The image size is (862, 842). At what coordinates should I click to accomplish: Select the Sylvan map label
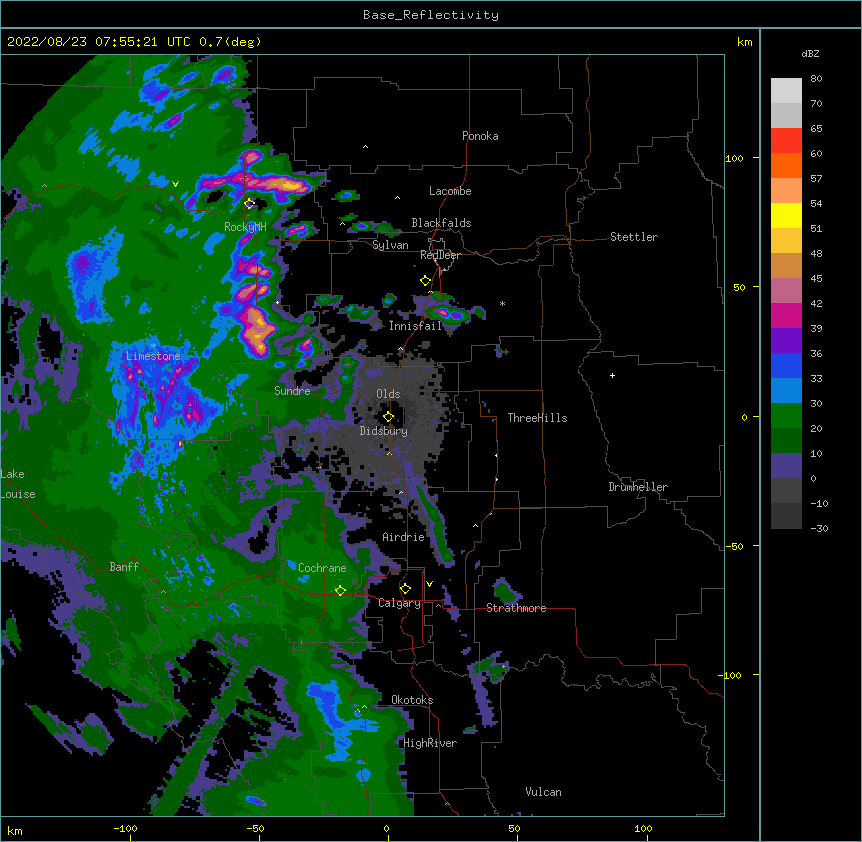390,245
